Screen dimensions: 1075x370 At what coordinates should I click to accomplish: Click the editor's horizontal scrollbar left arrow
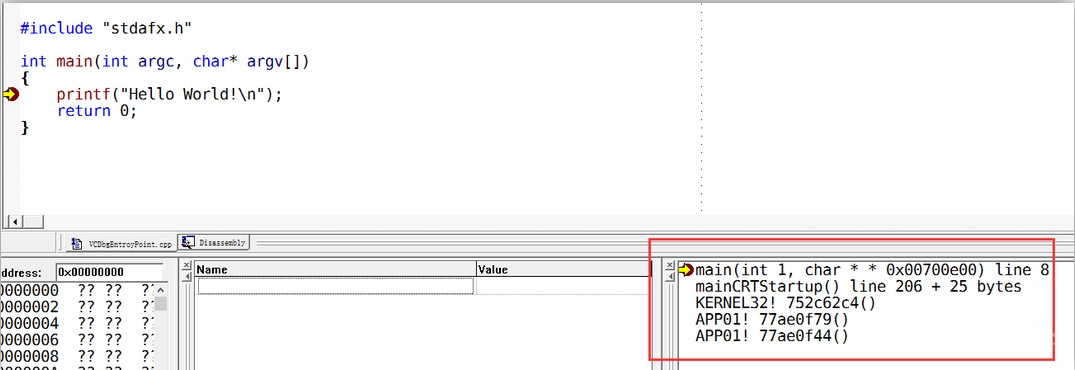[x=14, y=221]
